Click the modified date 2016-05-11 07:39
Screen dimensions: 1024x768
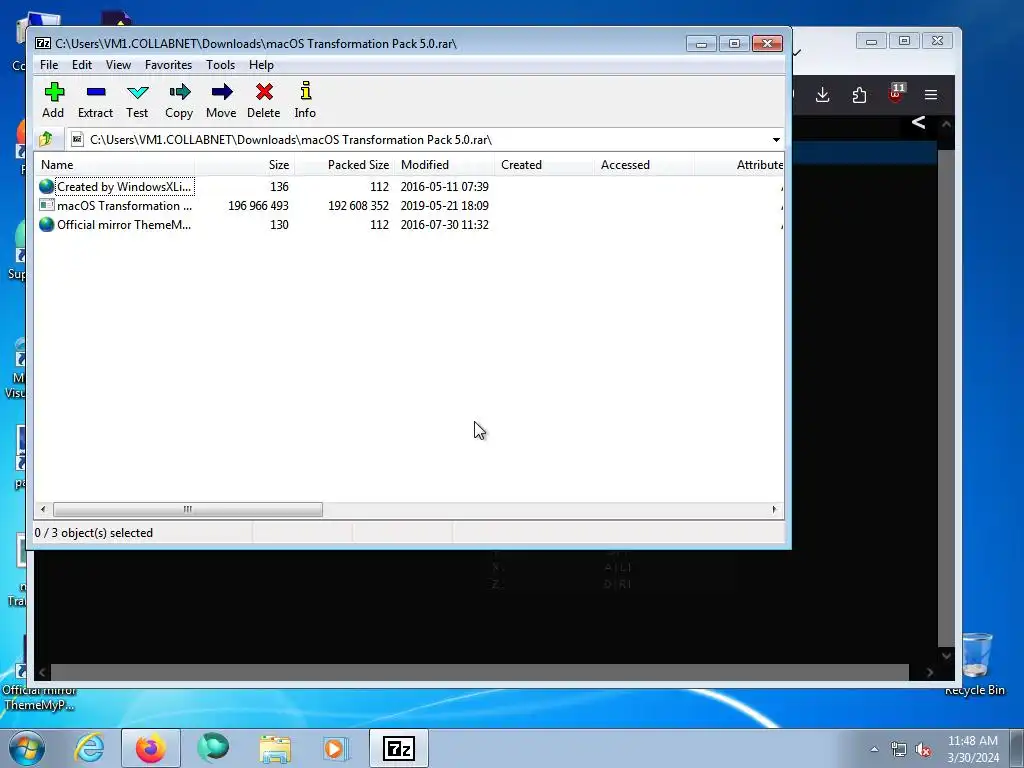click(x=445, y=187)
